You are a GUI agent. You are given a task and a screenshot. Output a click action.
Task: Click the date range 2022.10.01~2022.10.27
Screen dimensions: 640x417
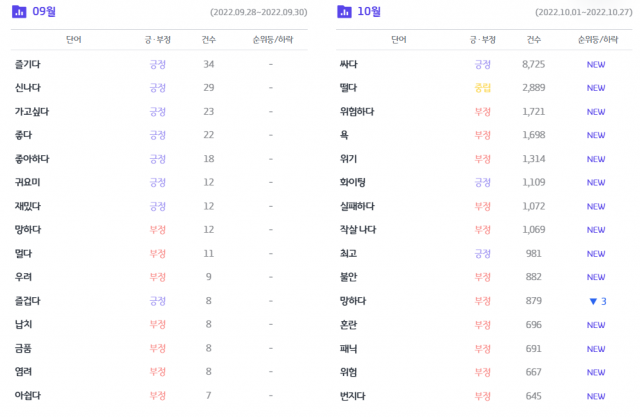(584, 12)
